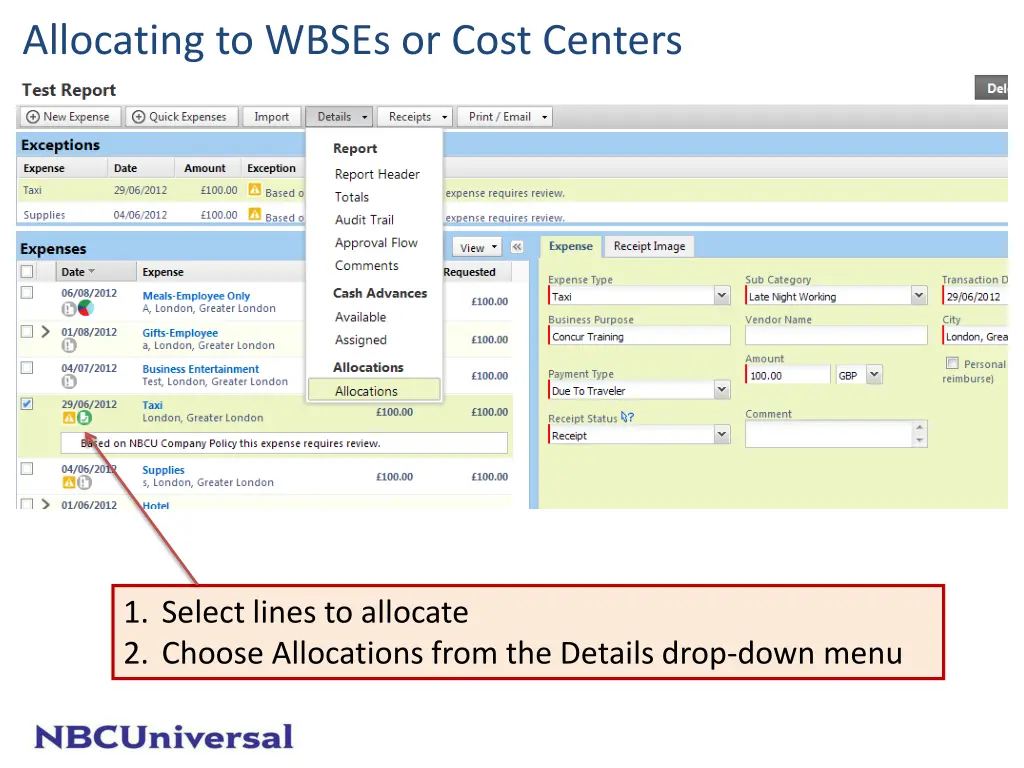Click the Comment box scroll-down arrow
This screenshot has height=768, width=1024.
[x=920, y=441]
